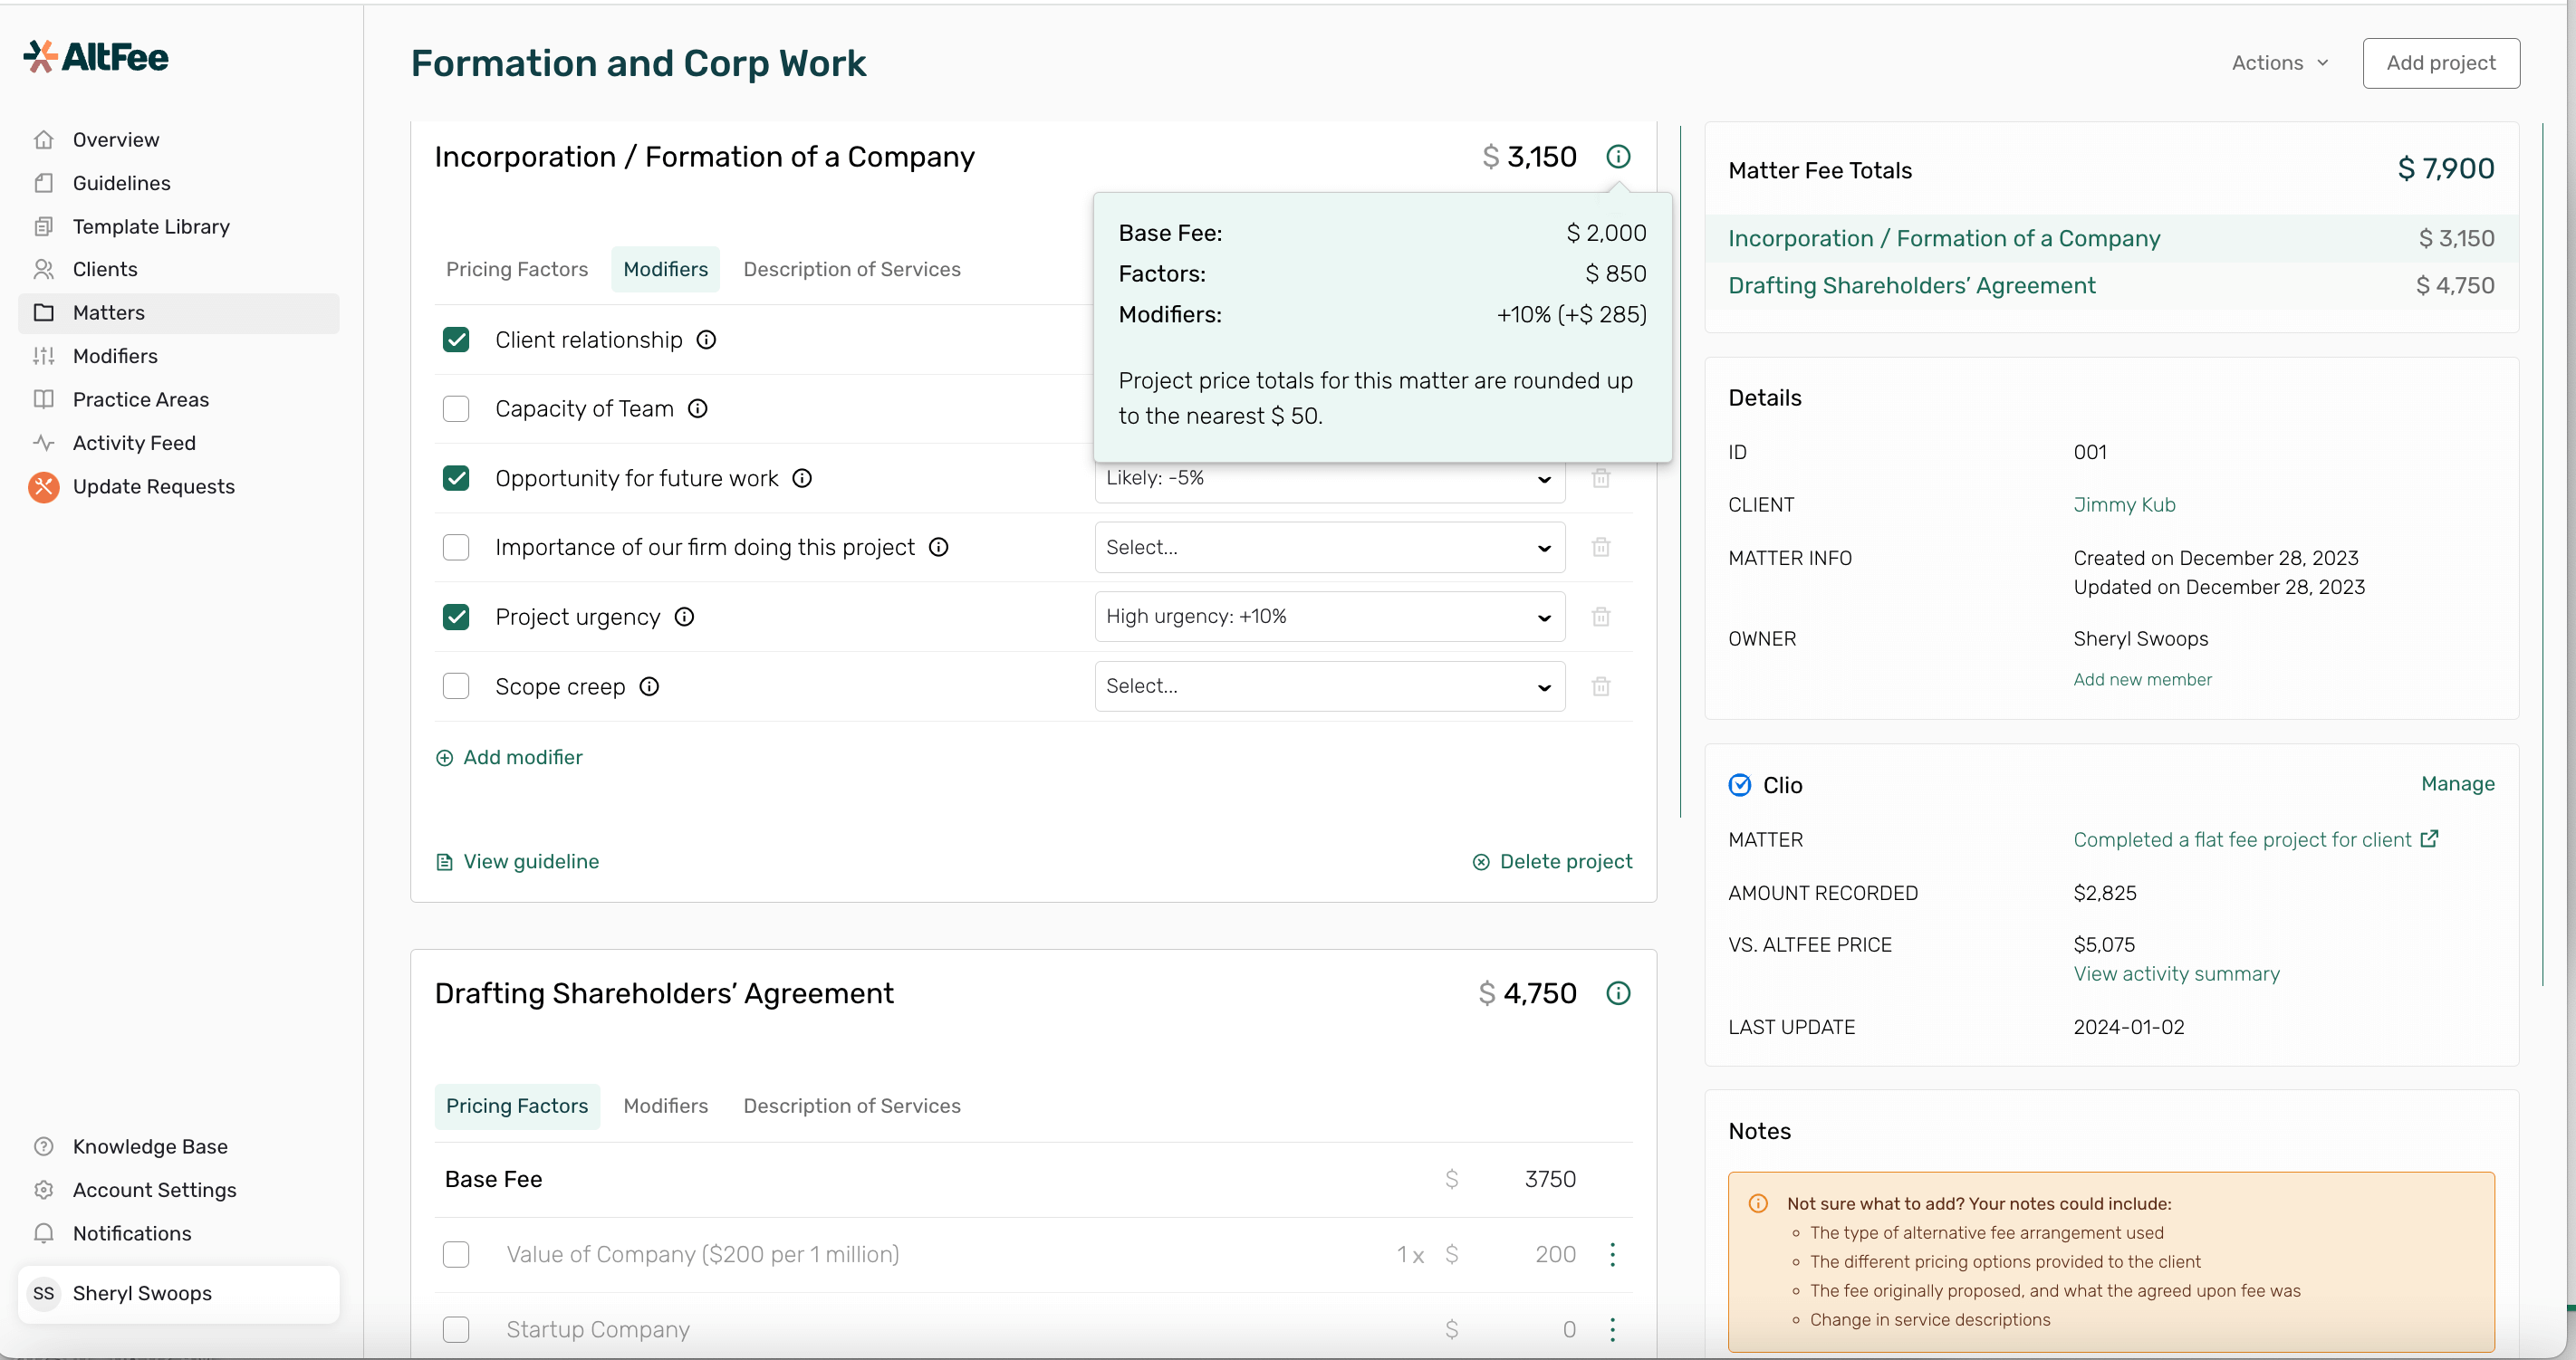Show info for Capacity of Team modifier
The image size is (2576, 1360).
click(x=698, y=409)
